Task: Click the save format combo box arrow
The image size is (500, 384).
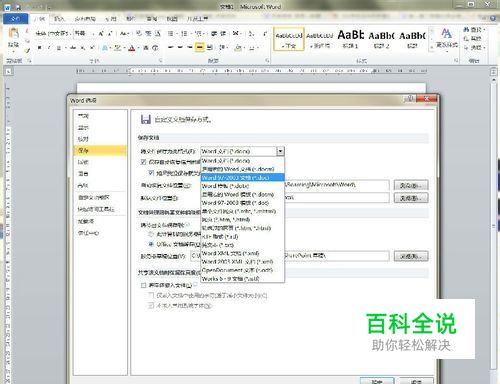Action: coord(280,151)
